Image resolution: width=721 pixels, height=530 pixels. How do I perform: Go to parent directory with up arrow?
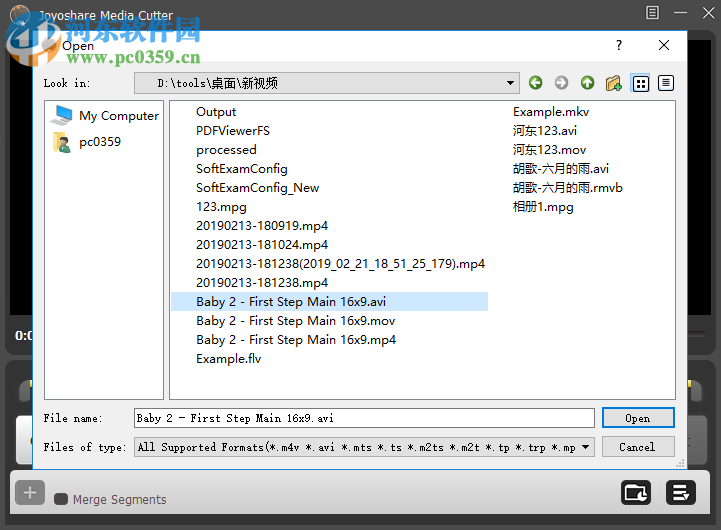(x=587, y=83)
